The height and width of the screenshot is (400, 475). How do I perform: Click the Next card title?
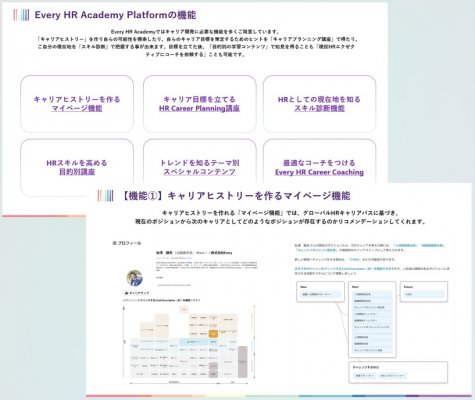coord(355,287)
